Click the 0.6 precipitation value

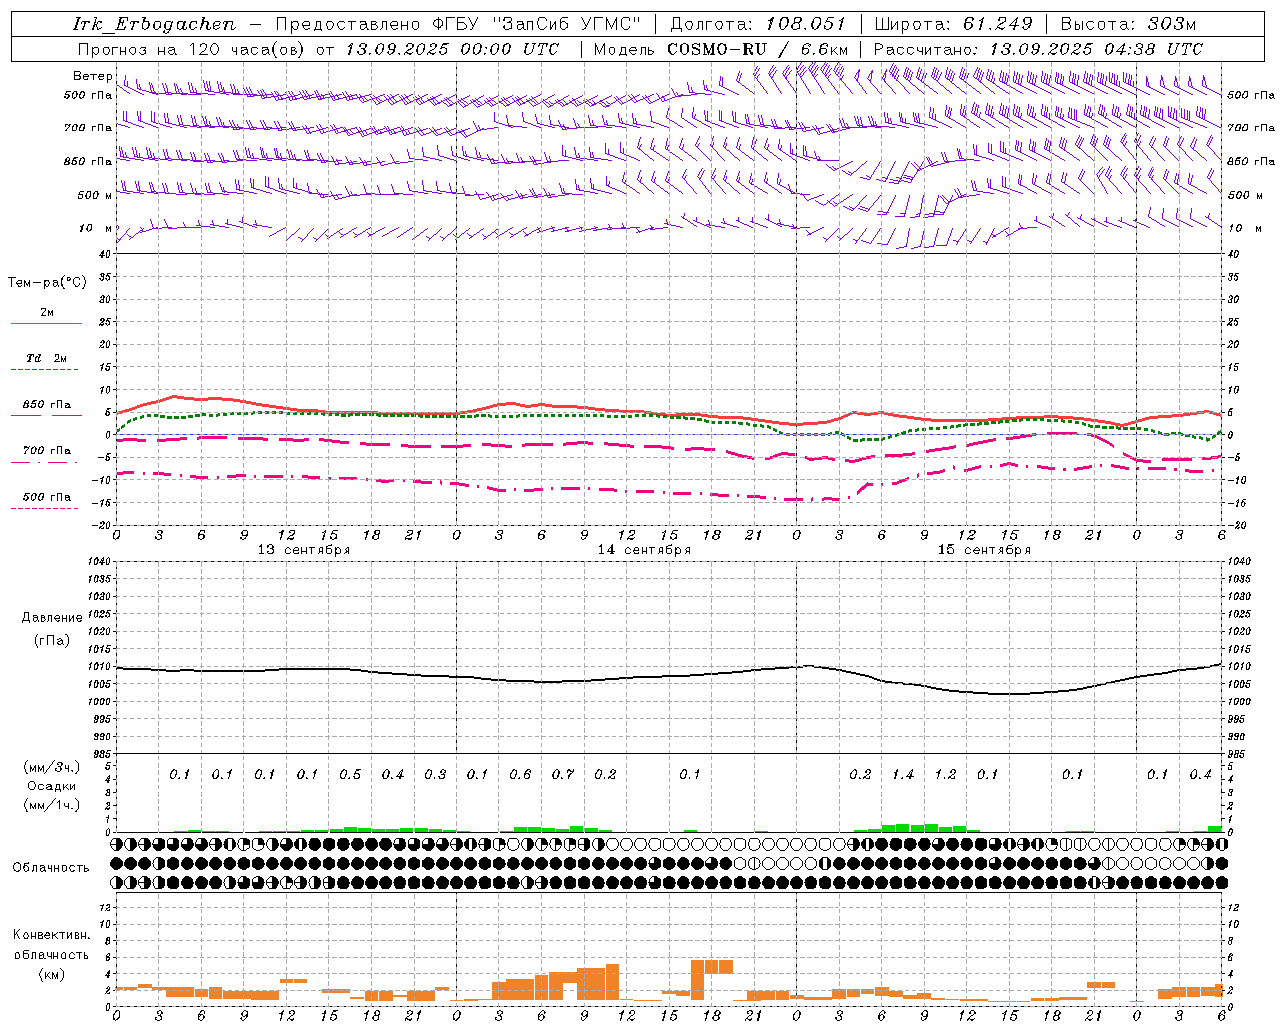520,775
